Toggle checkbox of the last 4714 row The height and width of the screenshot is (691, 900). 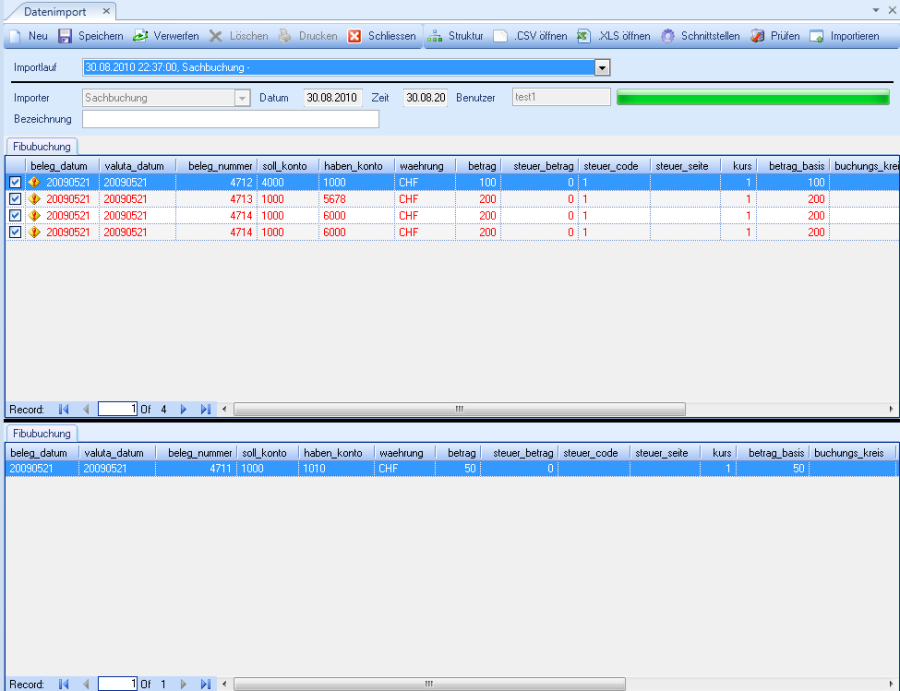pyautogui.click(x=15, y=232)
